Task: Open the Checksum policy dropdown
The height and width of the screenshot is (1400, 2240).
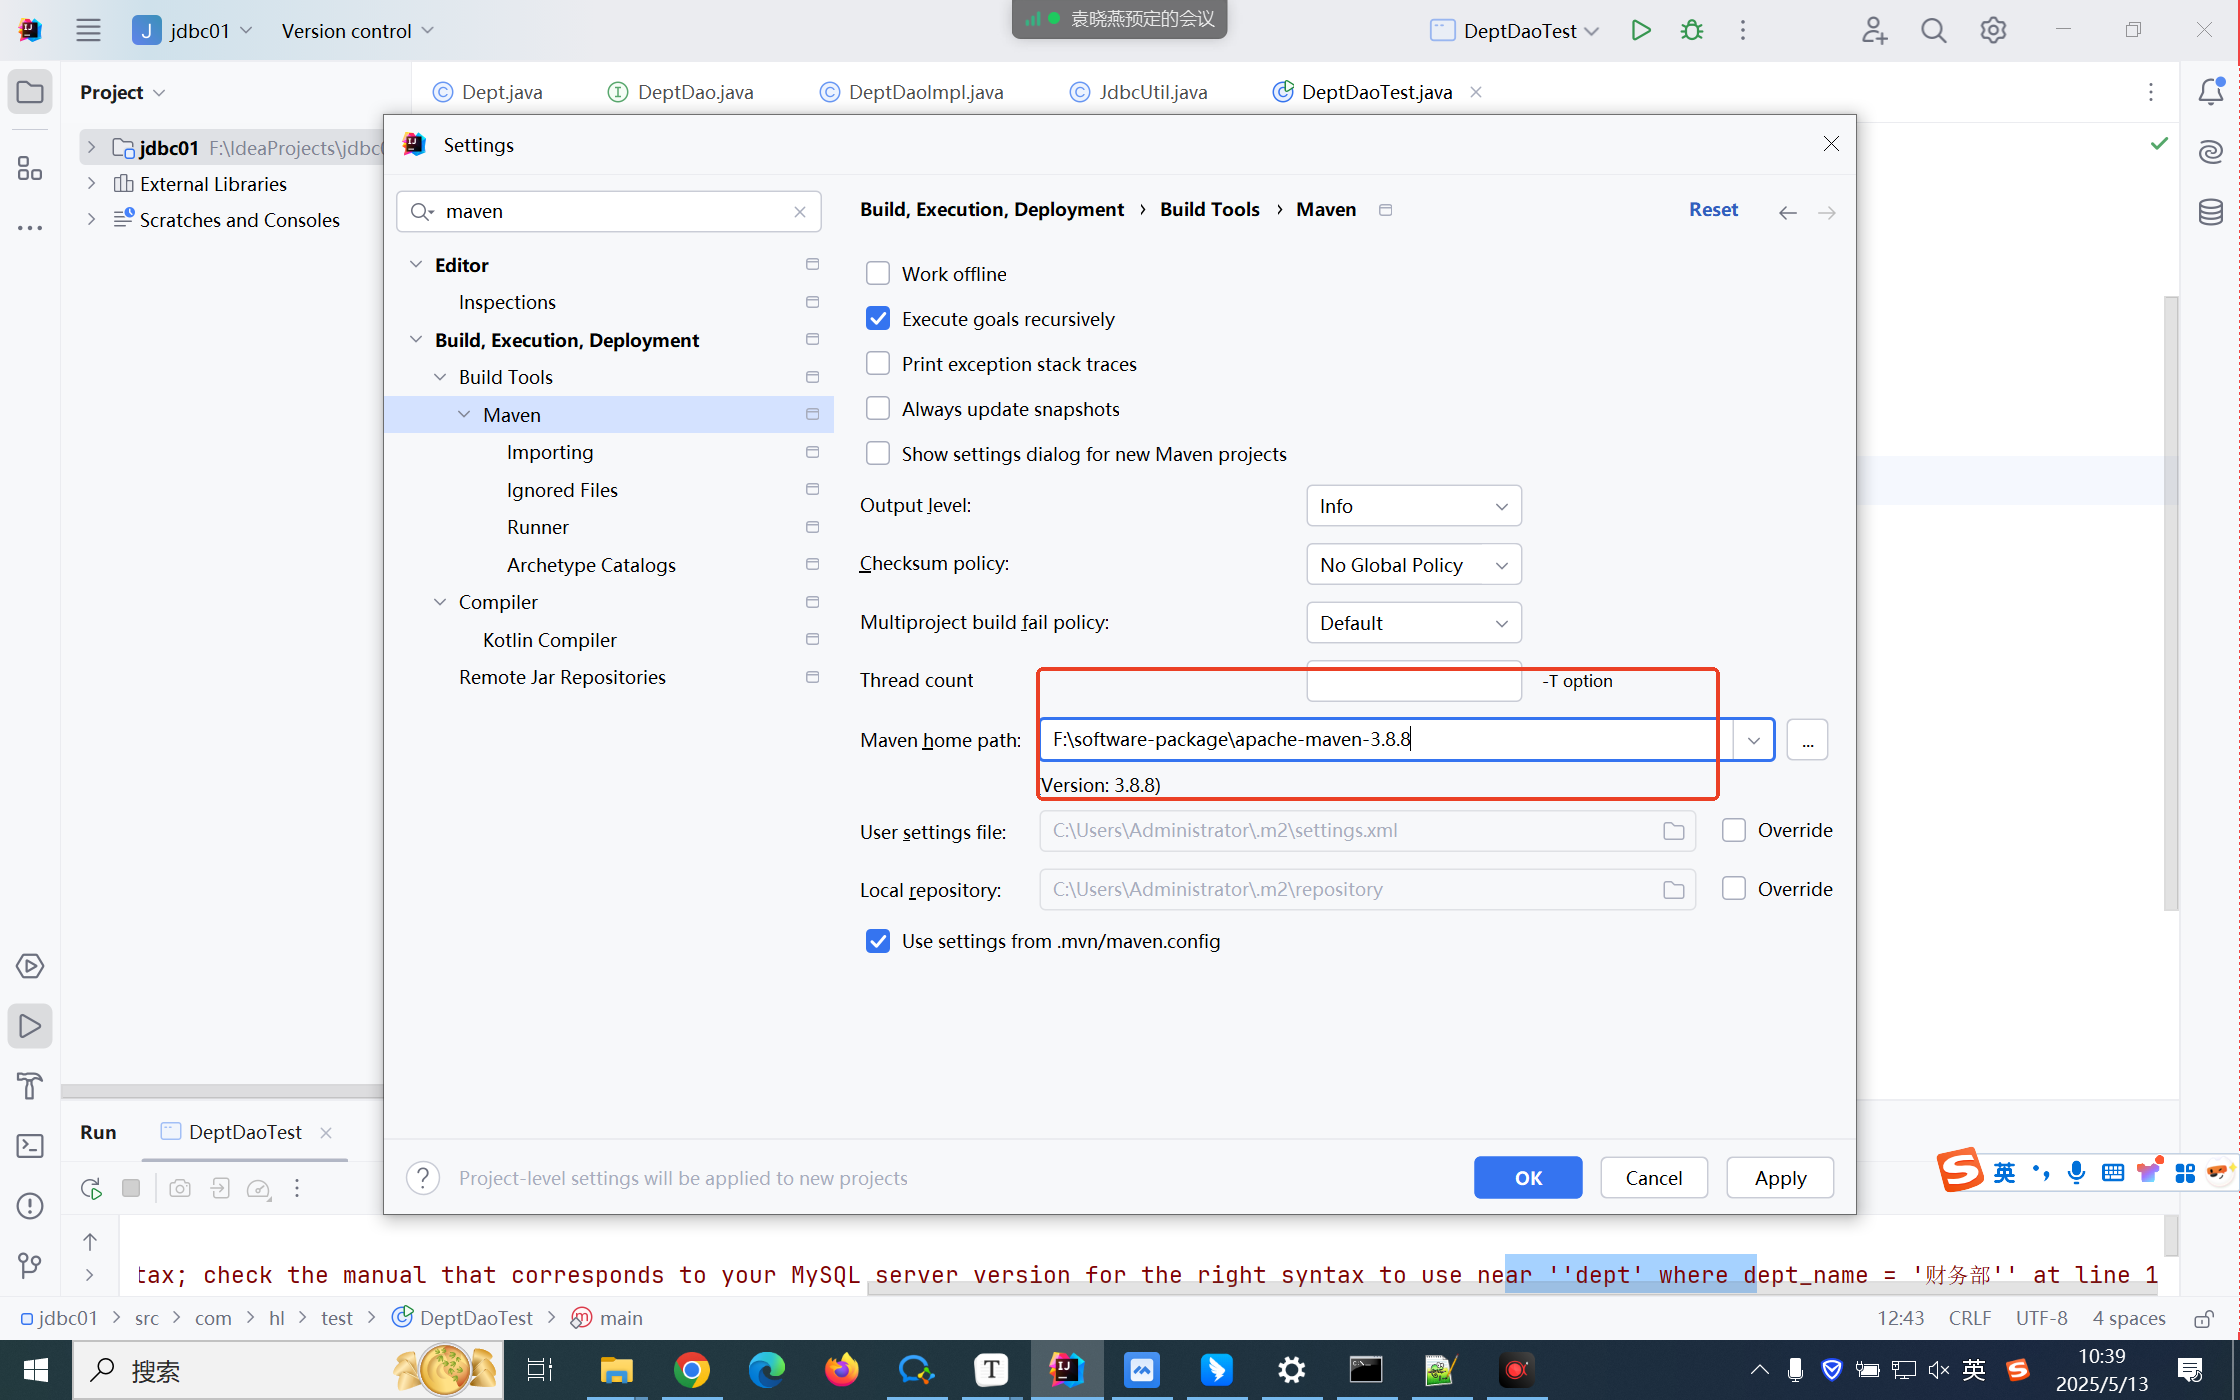Action: coord(1413,565)
